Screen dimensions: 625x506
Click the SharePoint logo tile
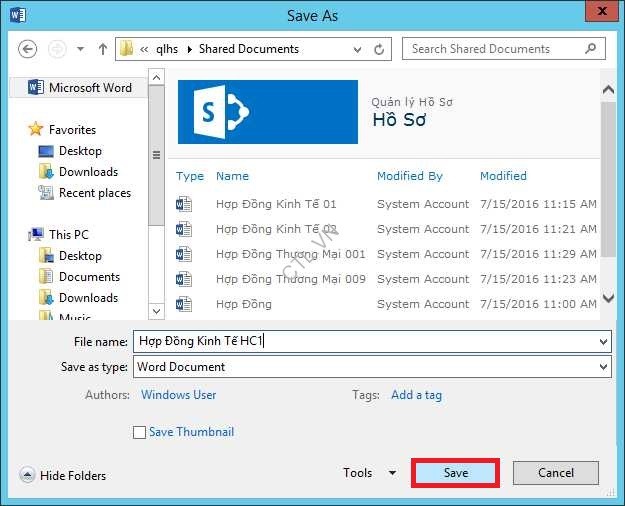(x=267, y=112)
